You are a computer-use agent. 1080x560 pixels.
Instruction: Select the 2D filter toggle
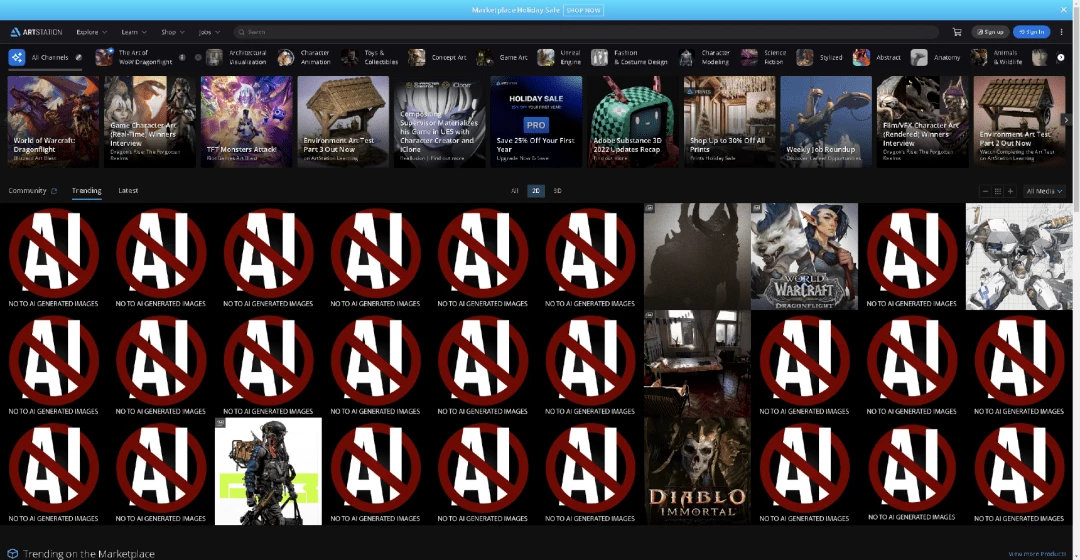click(x=536, y=191)
